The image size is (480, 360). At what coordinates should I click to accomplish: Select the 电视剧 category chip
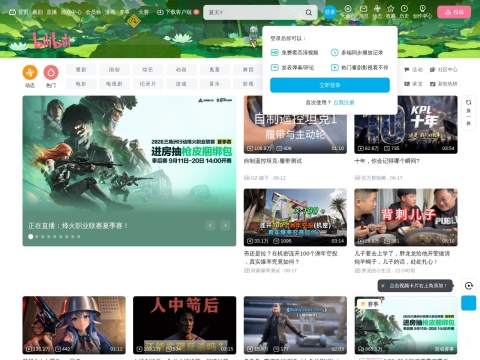114,84
